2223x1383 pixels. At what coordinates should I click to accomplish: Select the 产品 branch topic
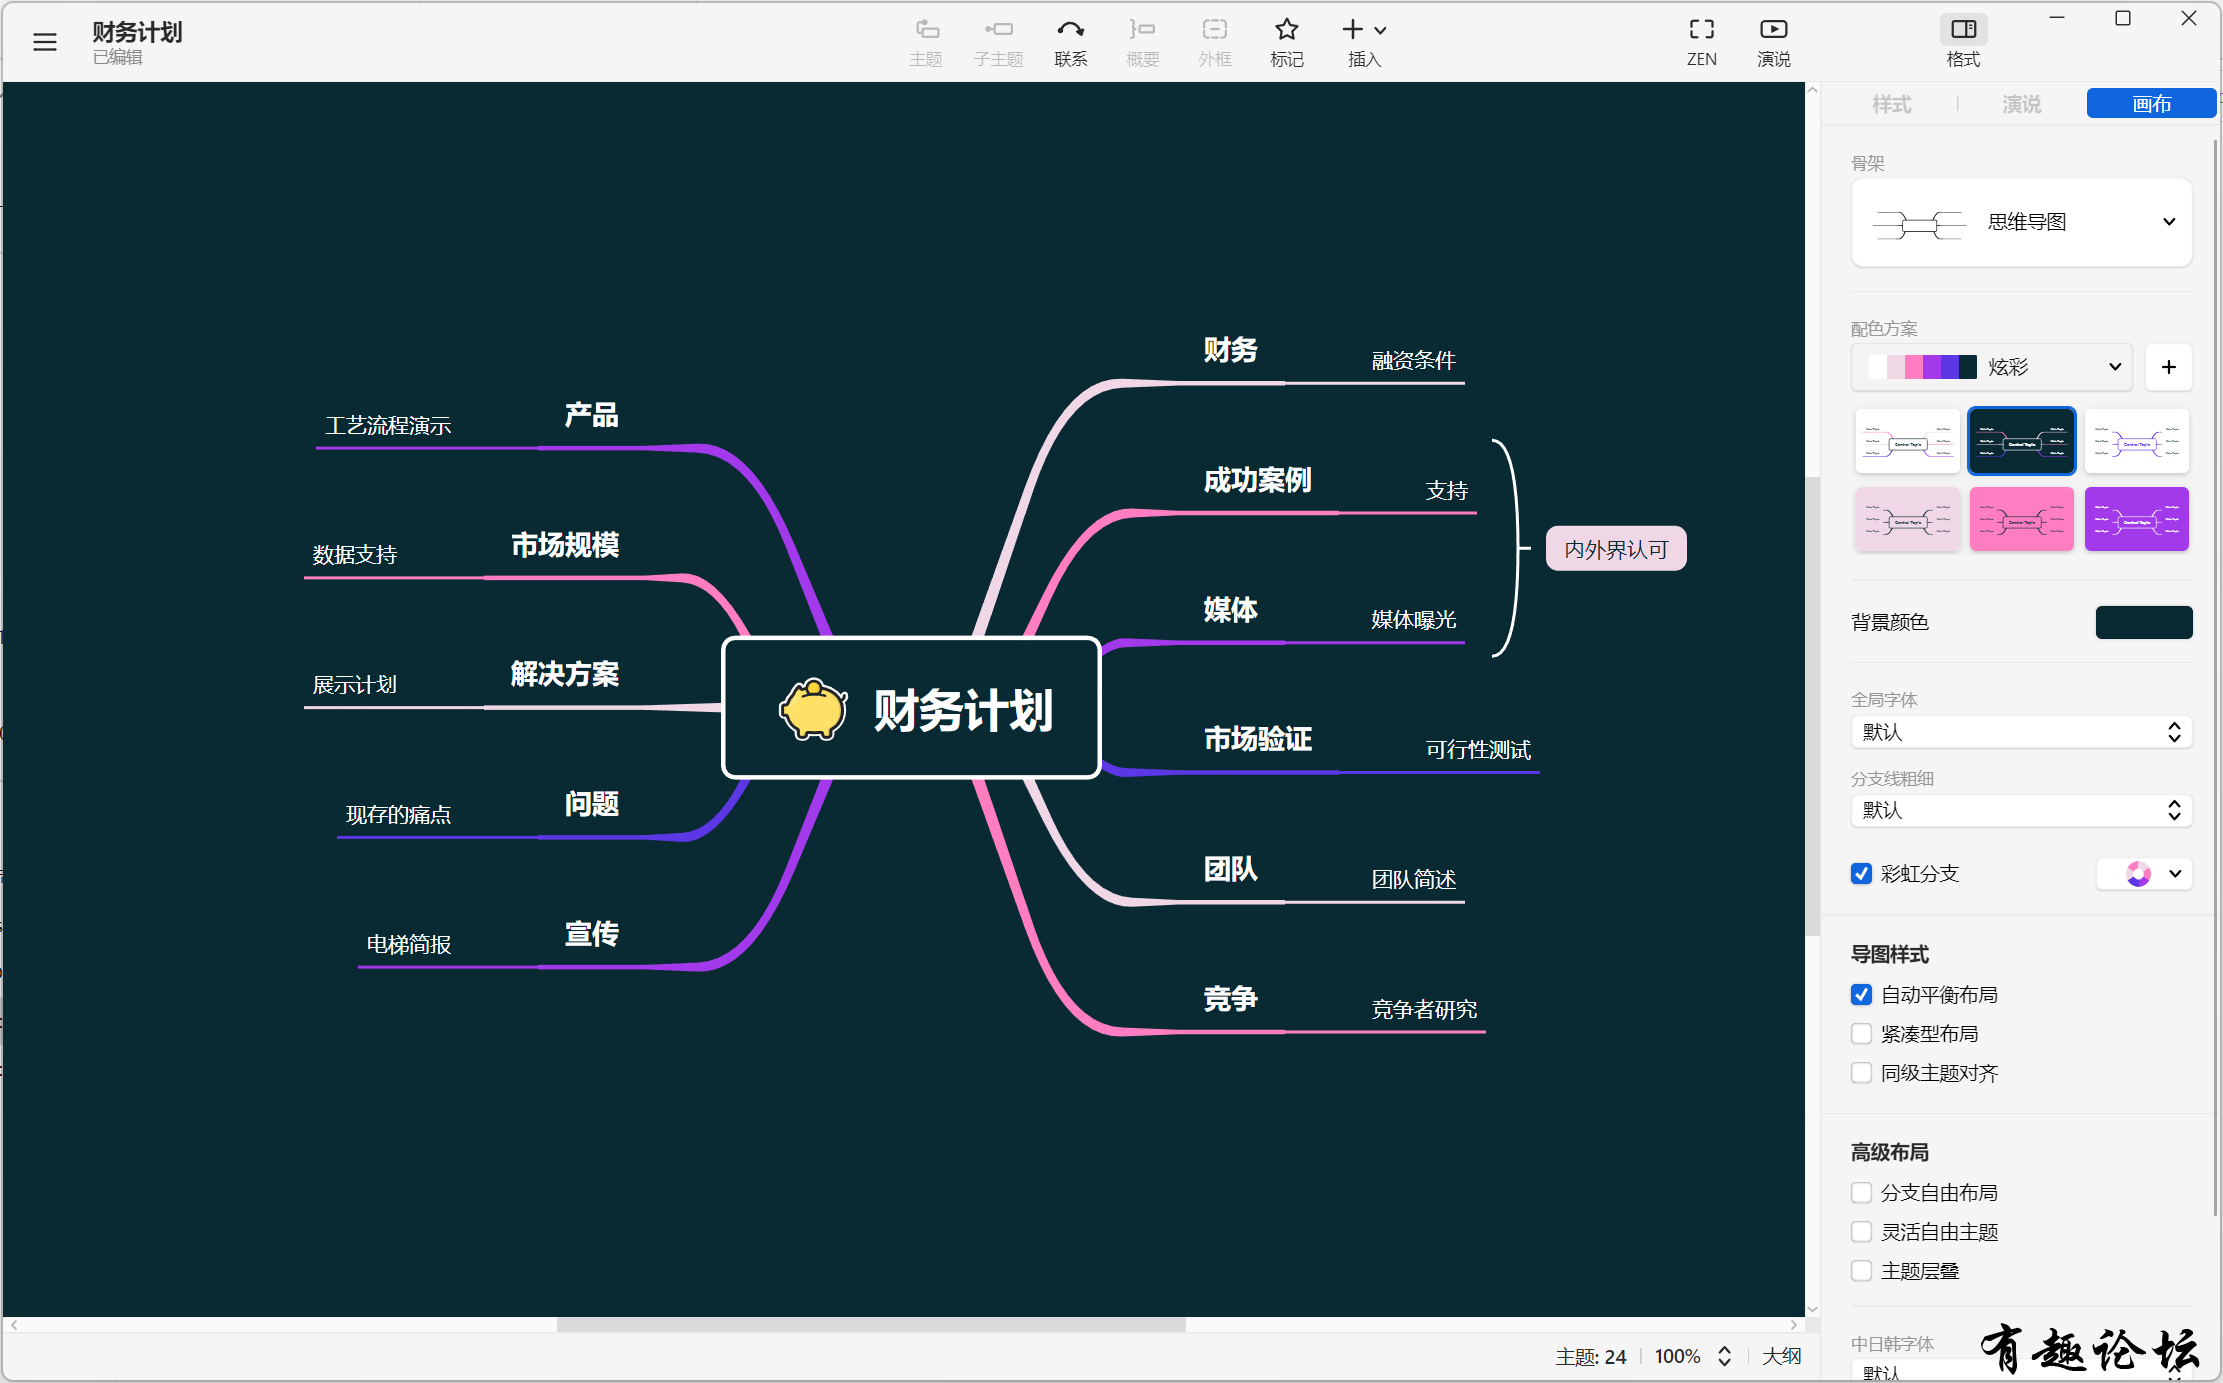pyautogui.click(x=591, y=416)
